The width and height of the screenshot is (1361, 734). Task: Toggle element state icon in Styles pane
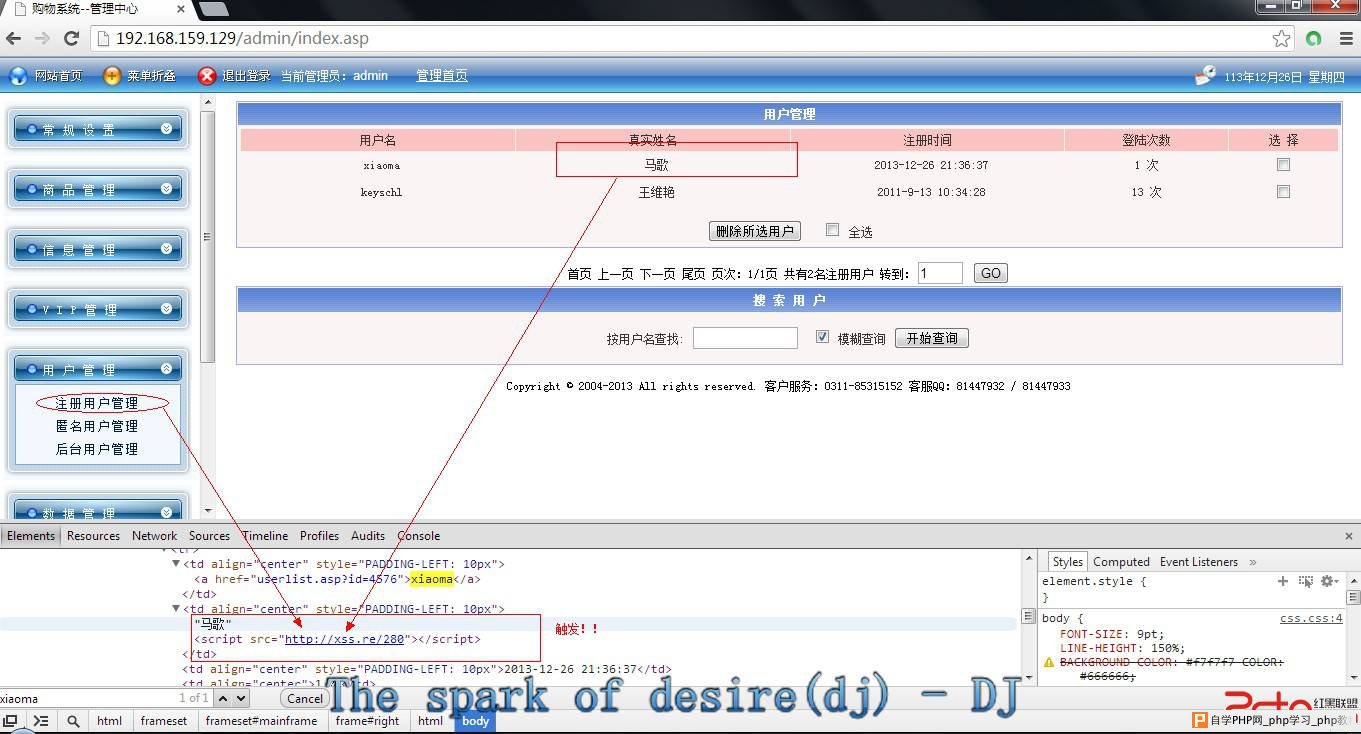point(1306,581)
